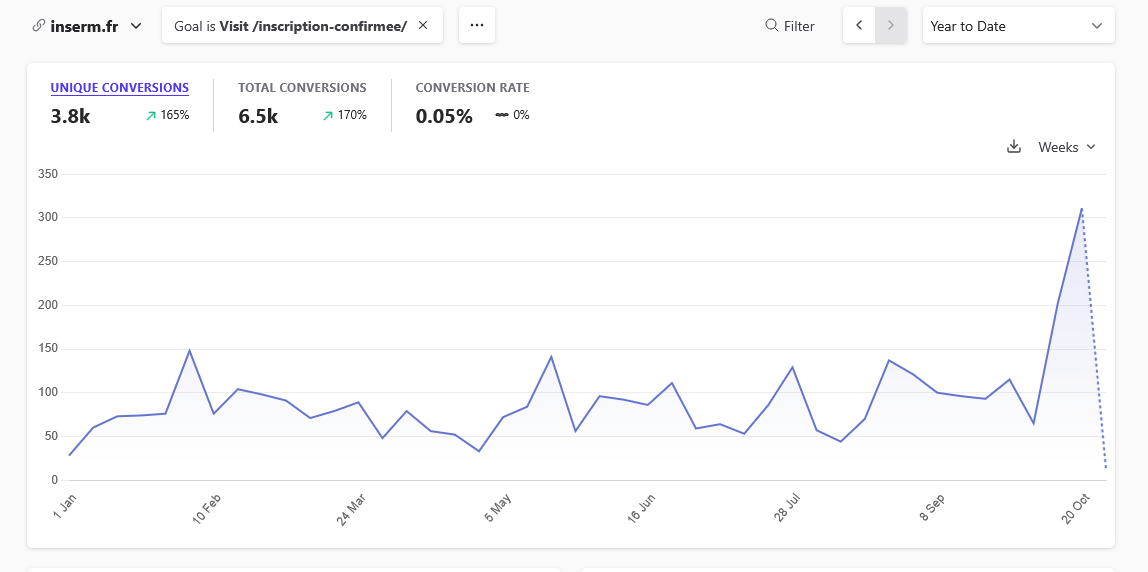Show the Conversion Rate metric
Image resolution: width=1148 pixels, height=572 pixels.
[x=472, y=88]
